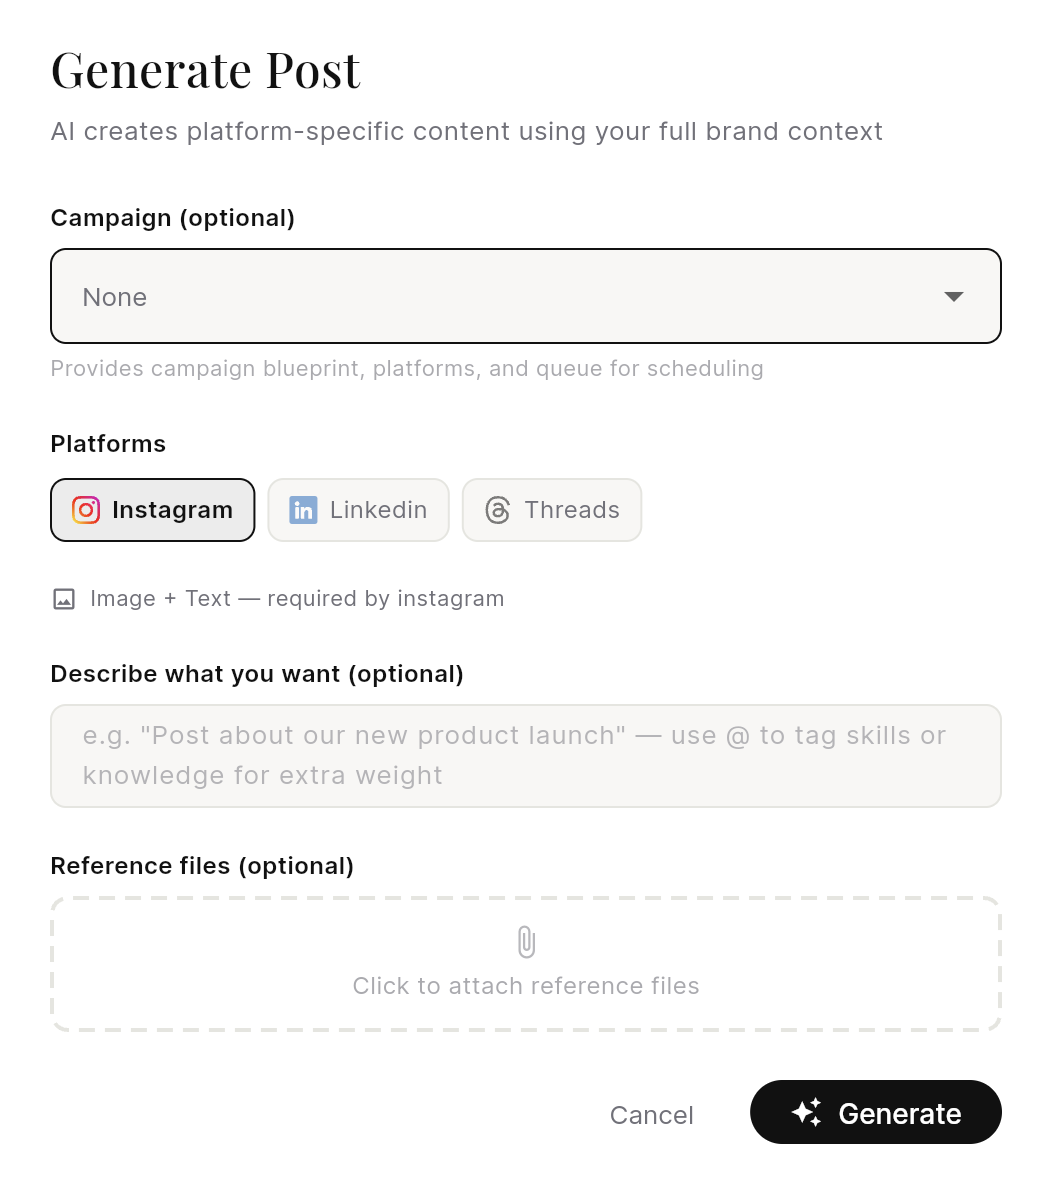This screenshot has width=1042, height=1182.
Task: Click the Instagram logo icon
Action: click(86, 510)
